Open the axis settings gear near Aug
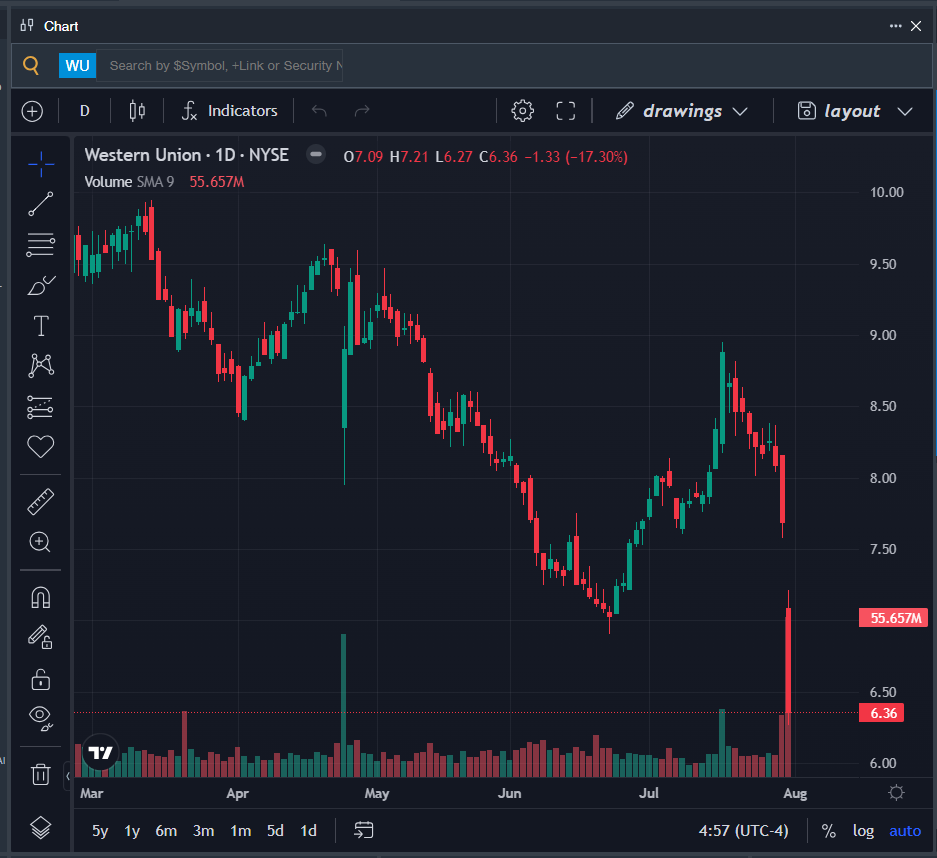This screenshot has width=937, height=858. click(x=896, y=793)
